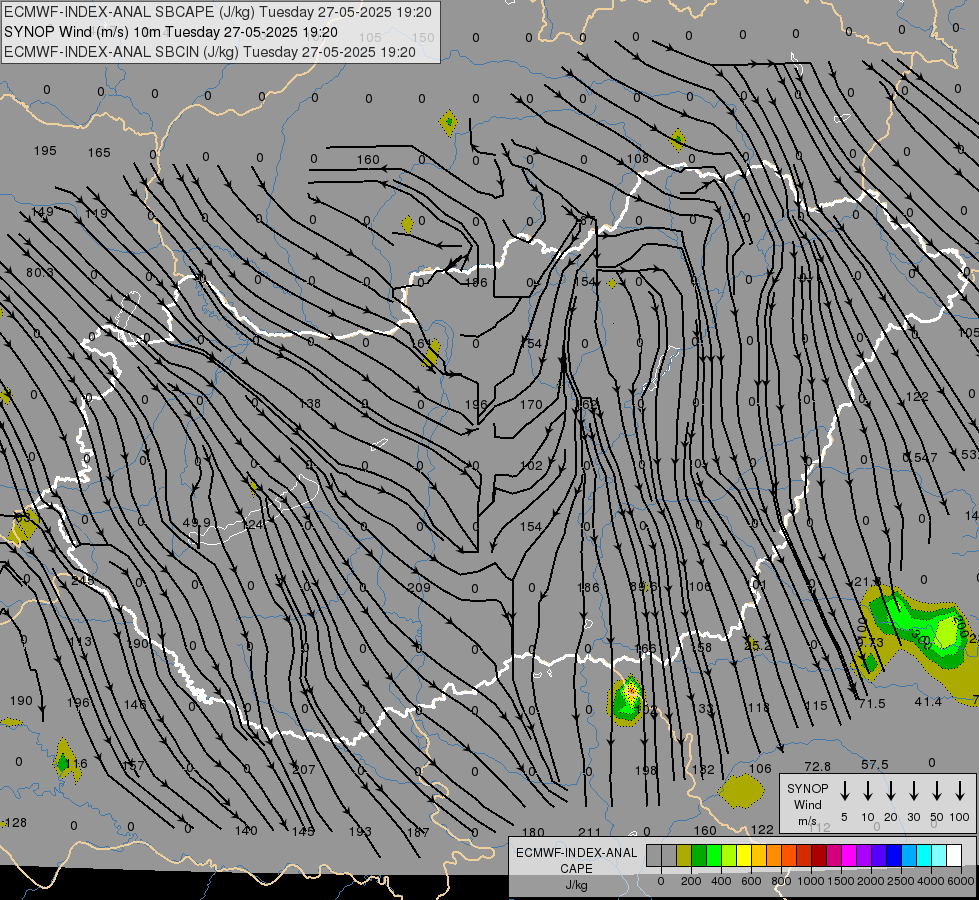Click the 5 m/s wind arrow in legend
The height and width of the screenshot is (900, 979).
(x=845, y=791)
